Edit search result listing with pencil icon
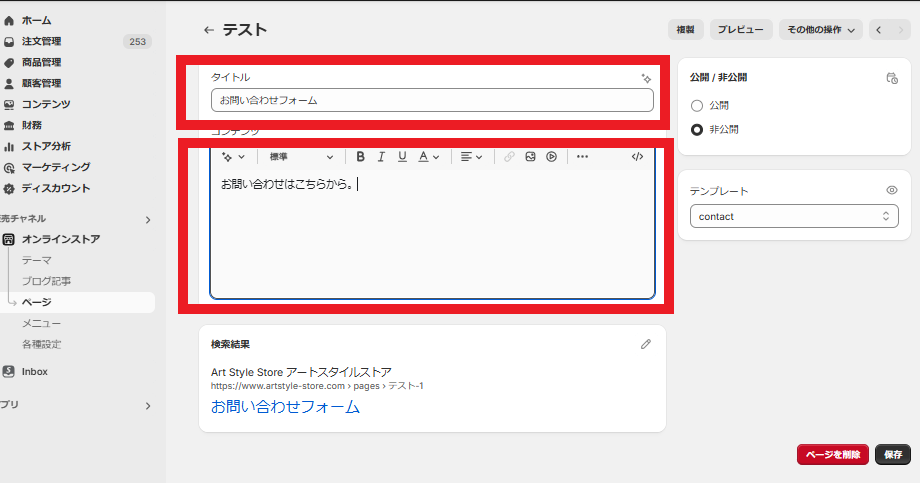Viewport: 920px width, 483px height. 645,344
